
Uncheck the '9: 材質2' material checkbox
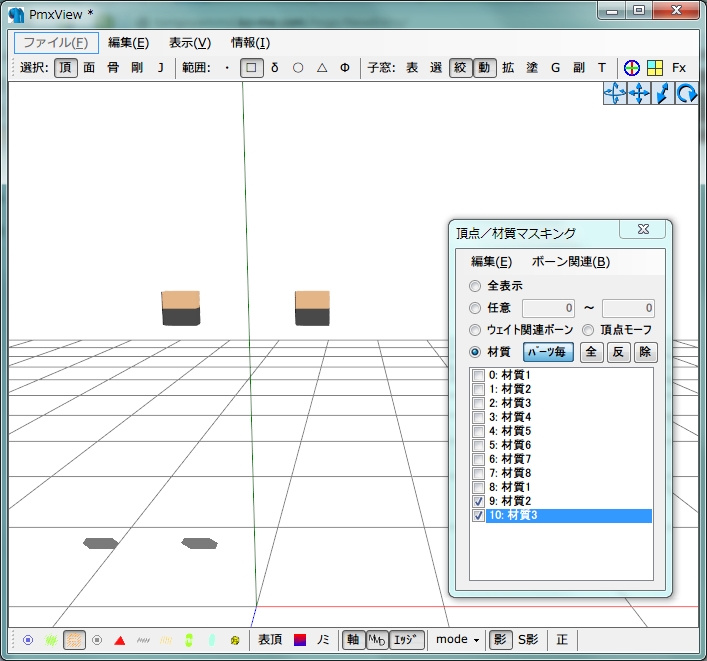click(478, 501)
